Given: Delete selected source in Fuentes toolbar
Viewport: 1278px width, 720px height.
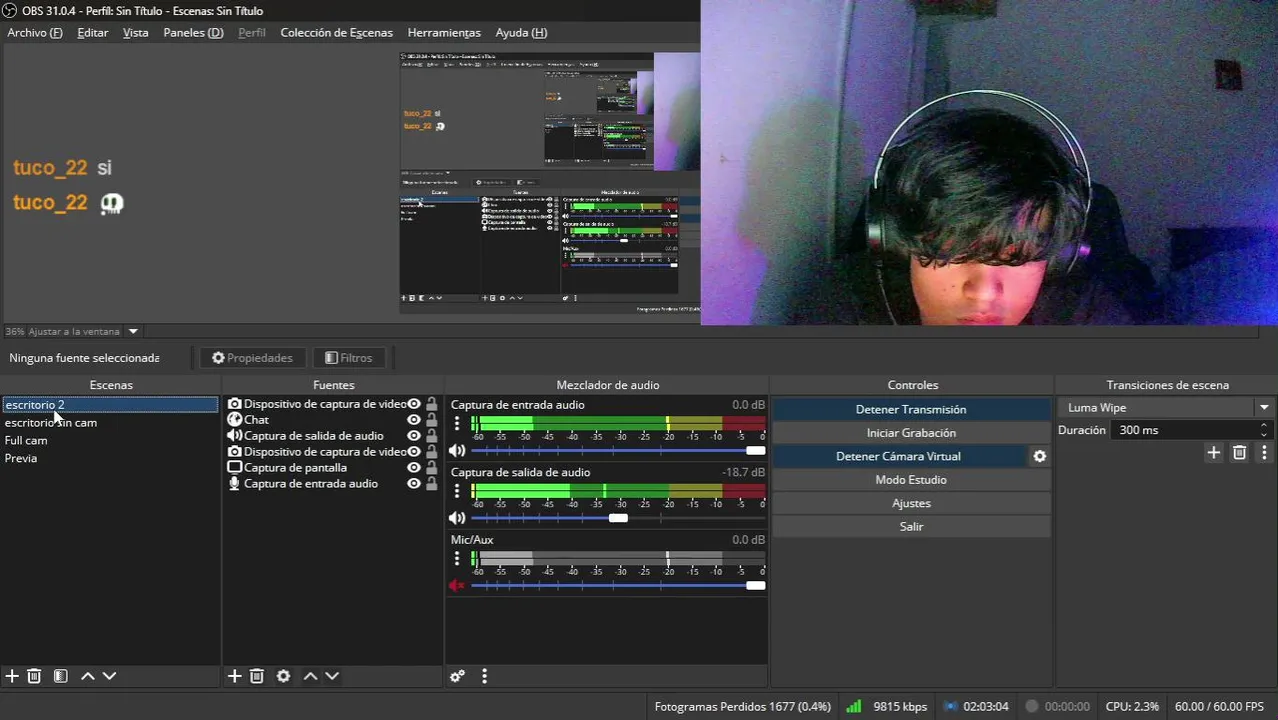Looking at the screenshot, I should click(x=256, y=676).
